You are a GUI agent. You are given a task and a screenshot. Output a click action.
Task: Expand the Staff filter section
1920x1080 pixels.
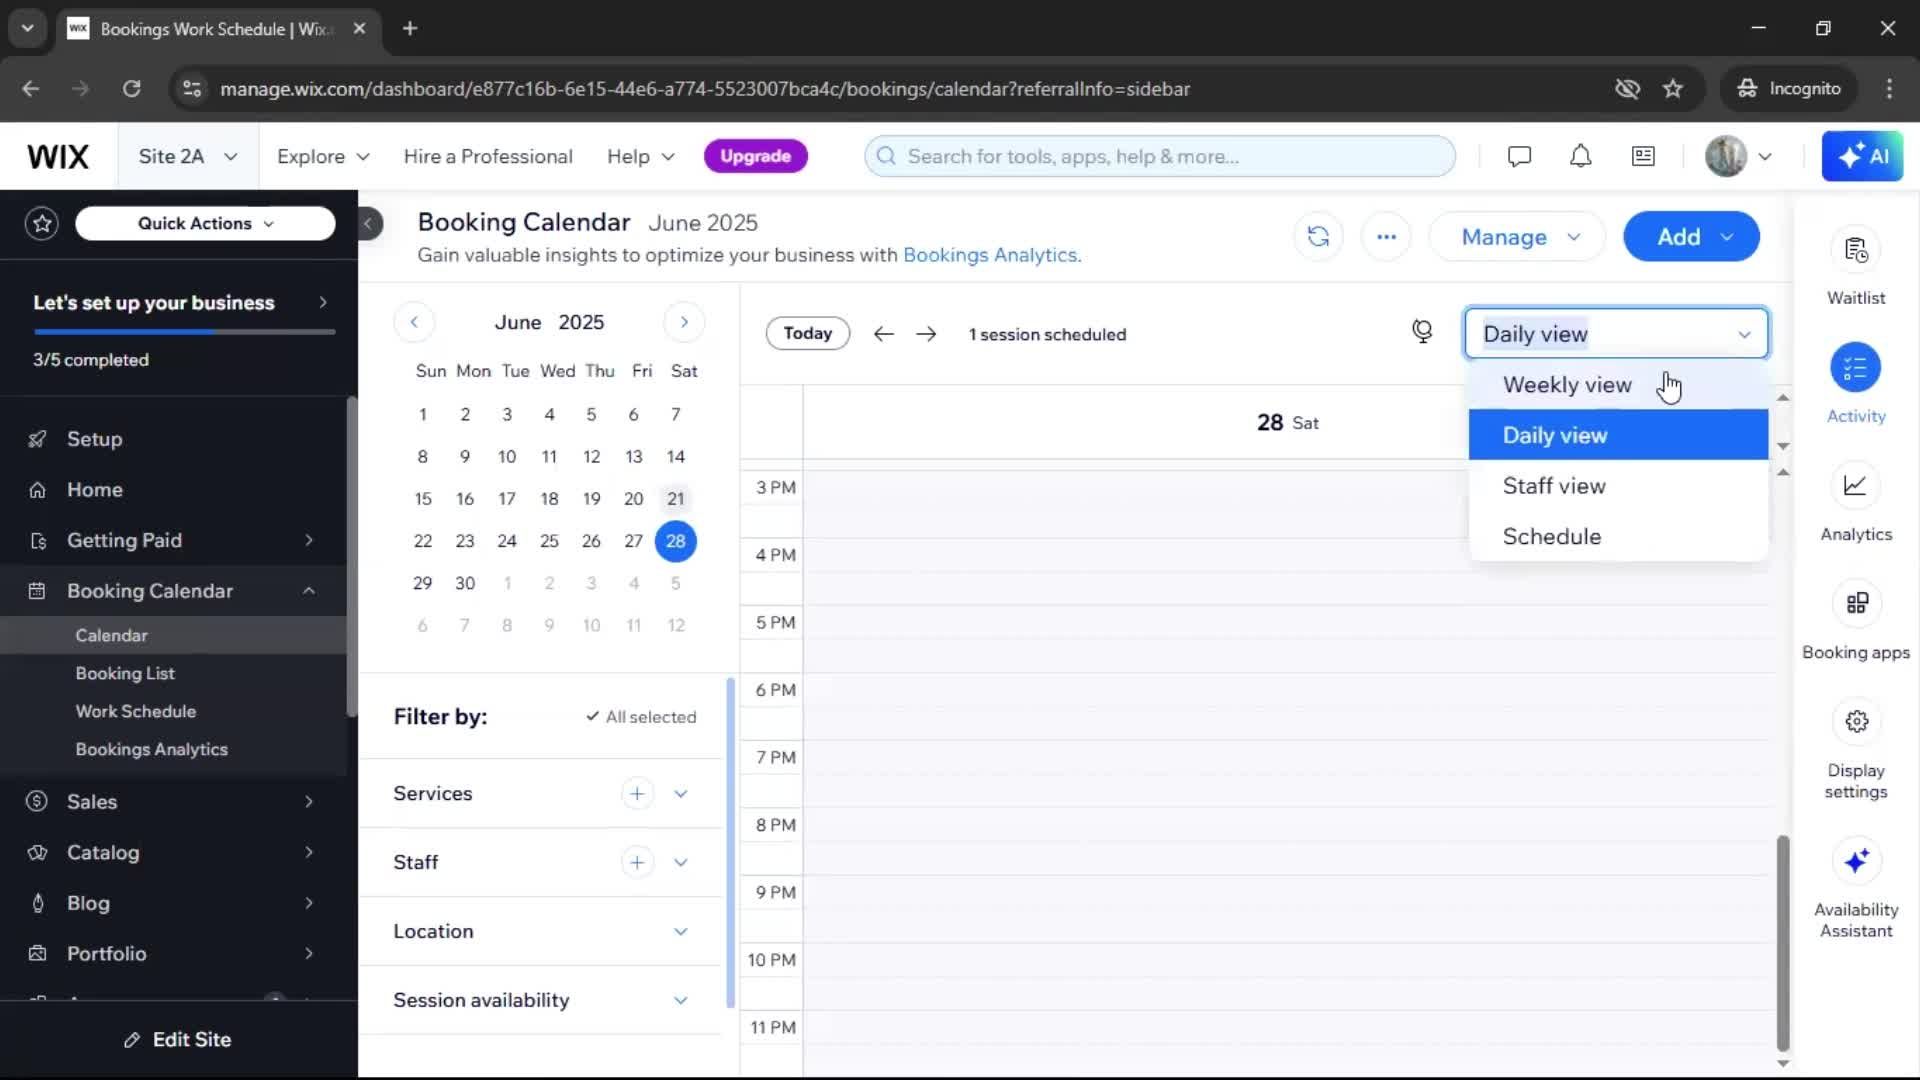click(681, 863)
